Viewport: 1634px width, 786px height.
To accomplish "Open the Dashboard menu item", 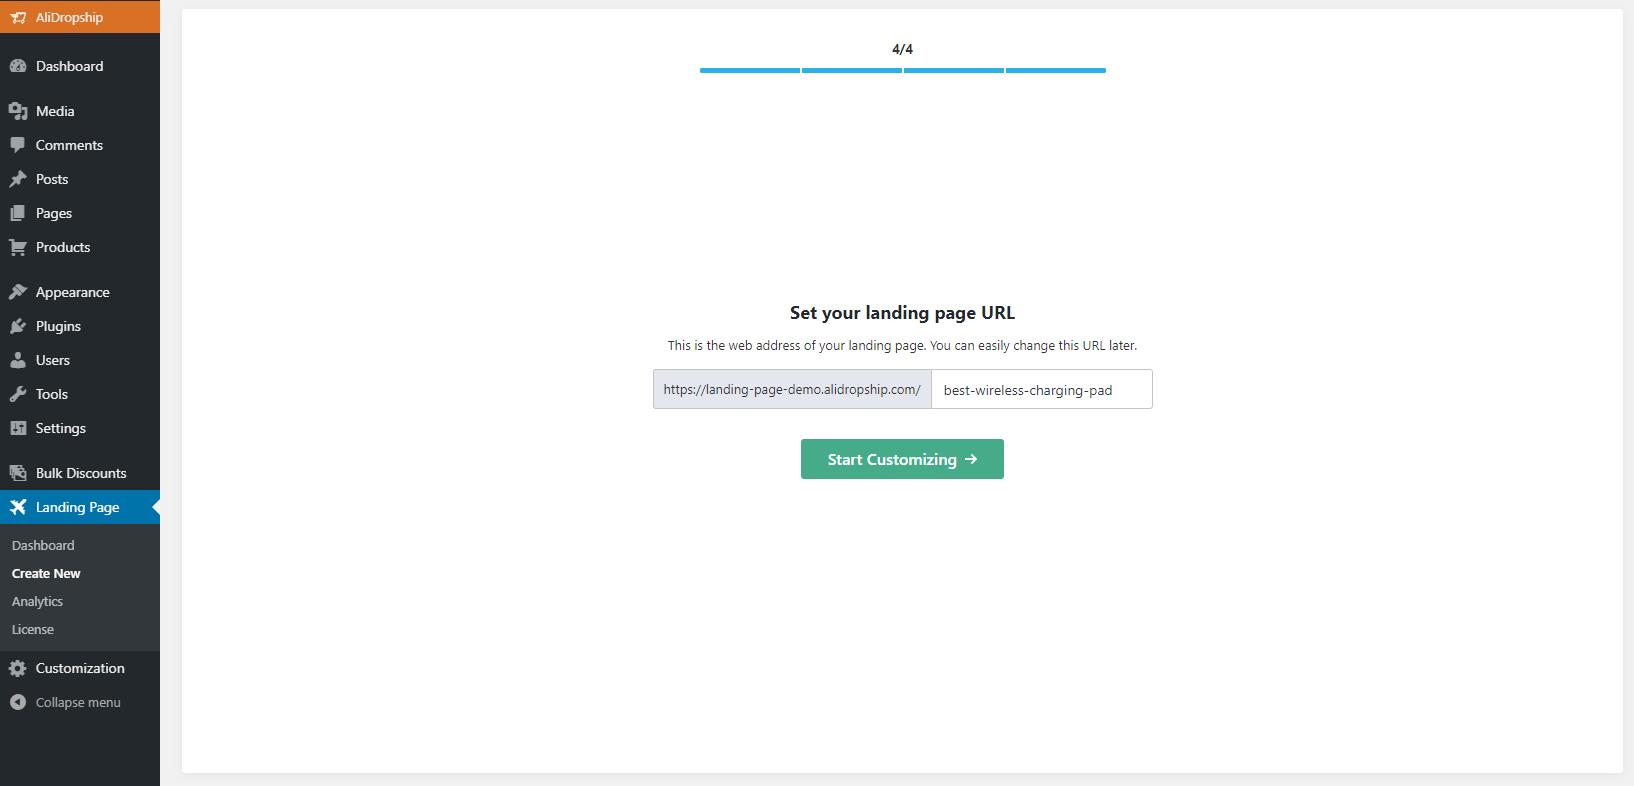I will [69, 66].
